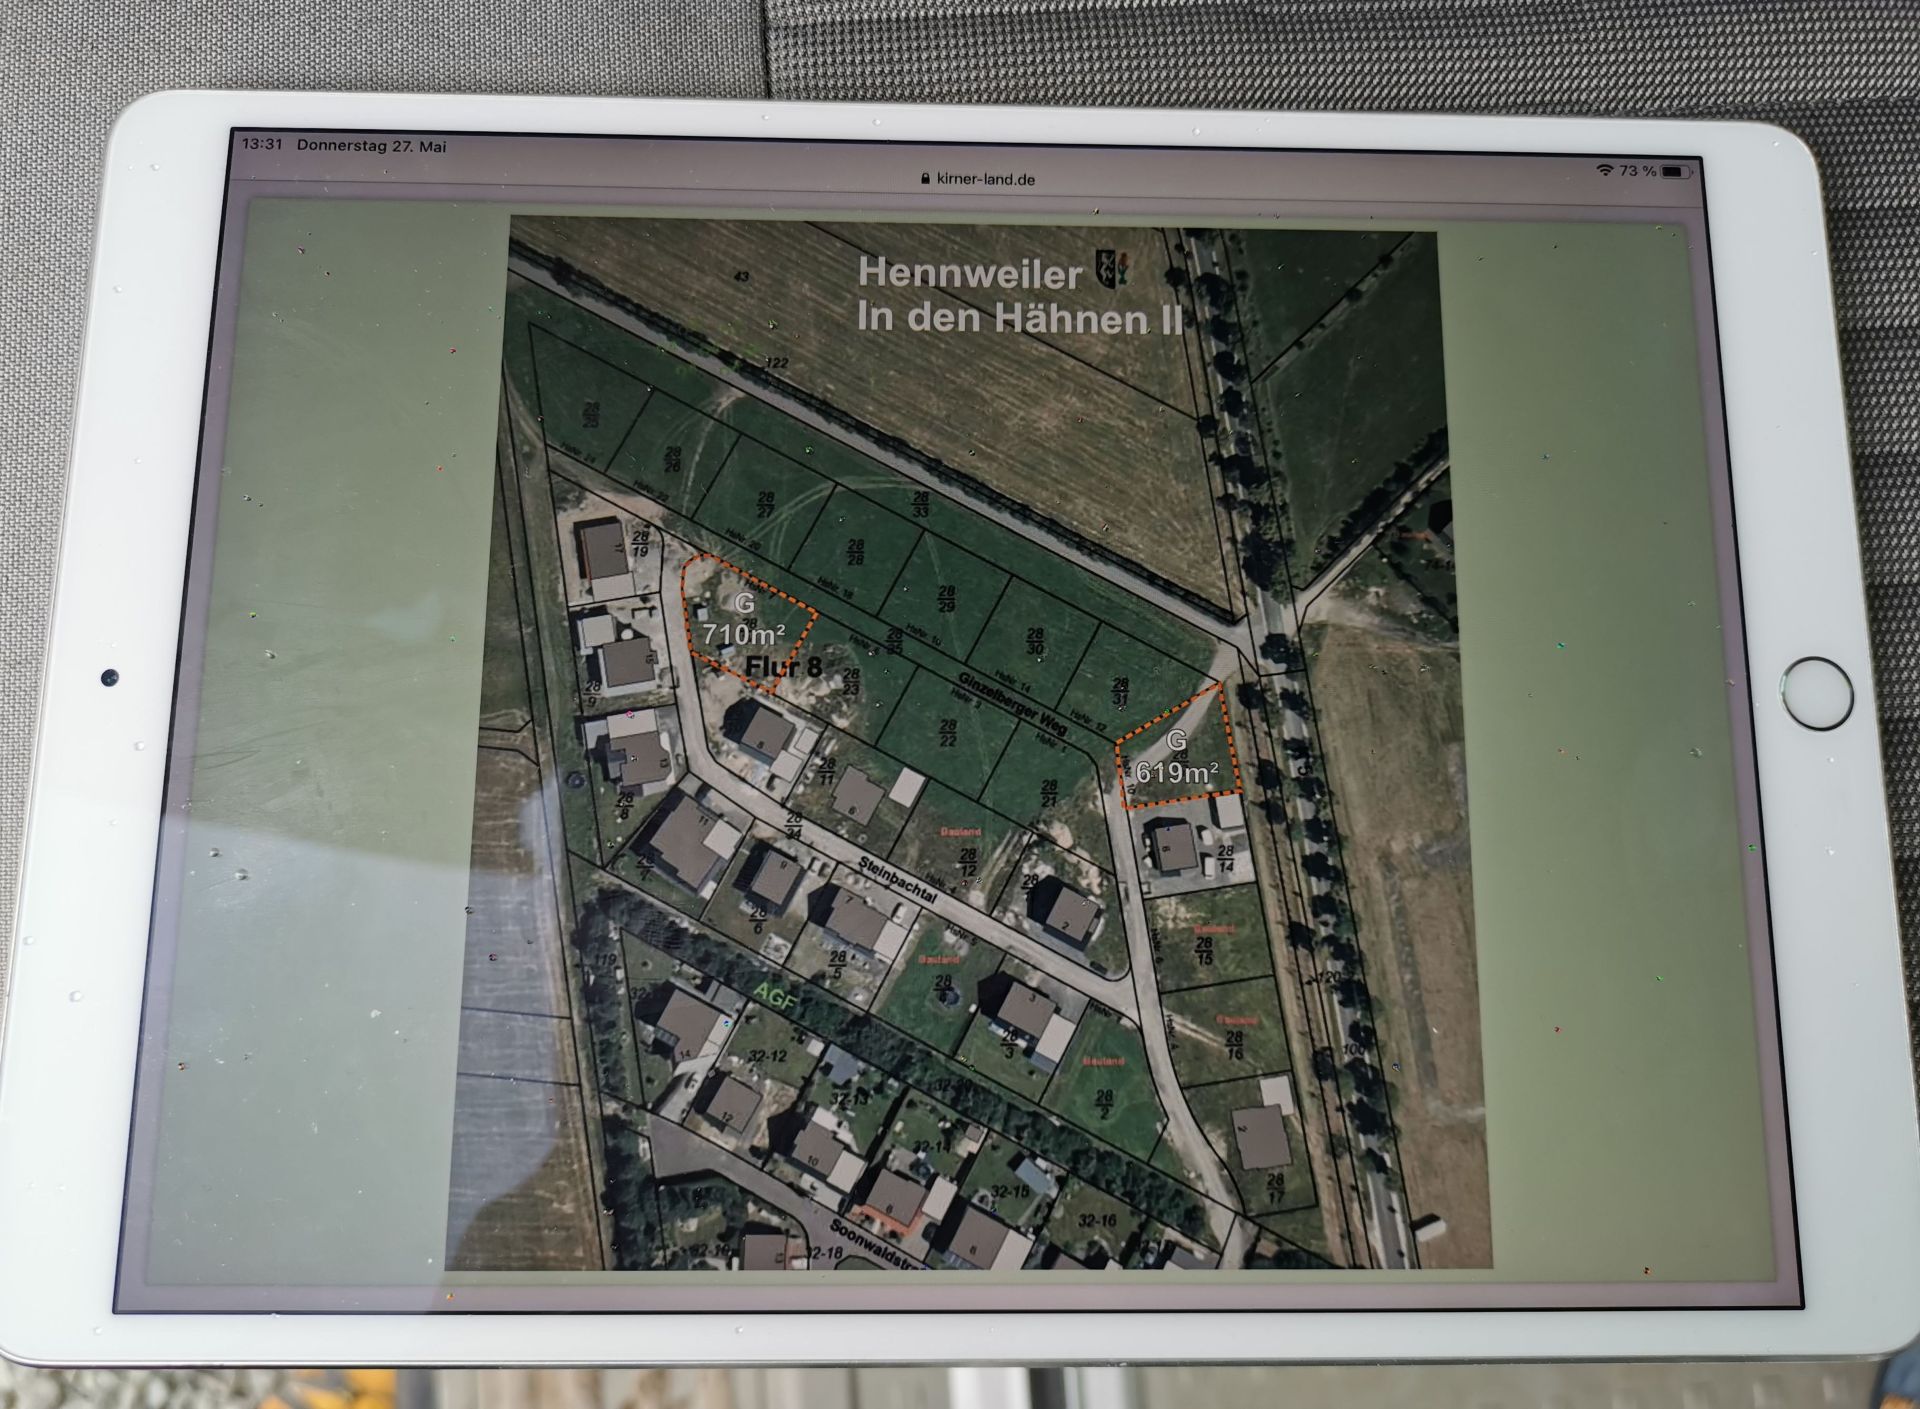Select parcel number 28/21
1920x1409 pixels.
point(1049,794)
